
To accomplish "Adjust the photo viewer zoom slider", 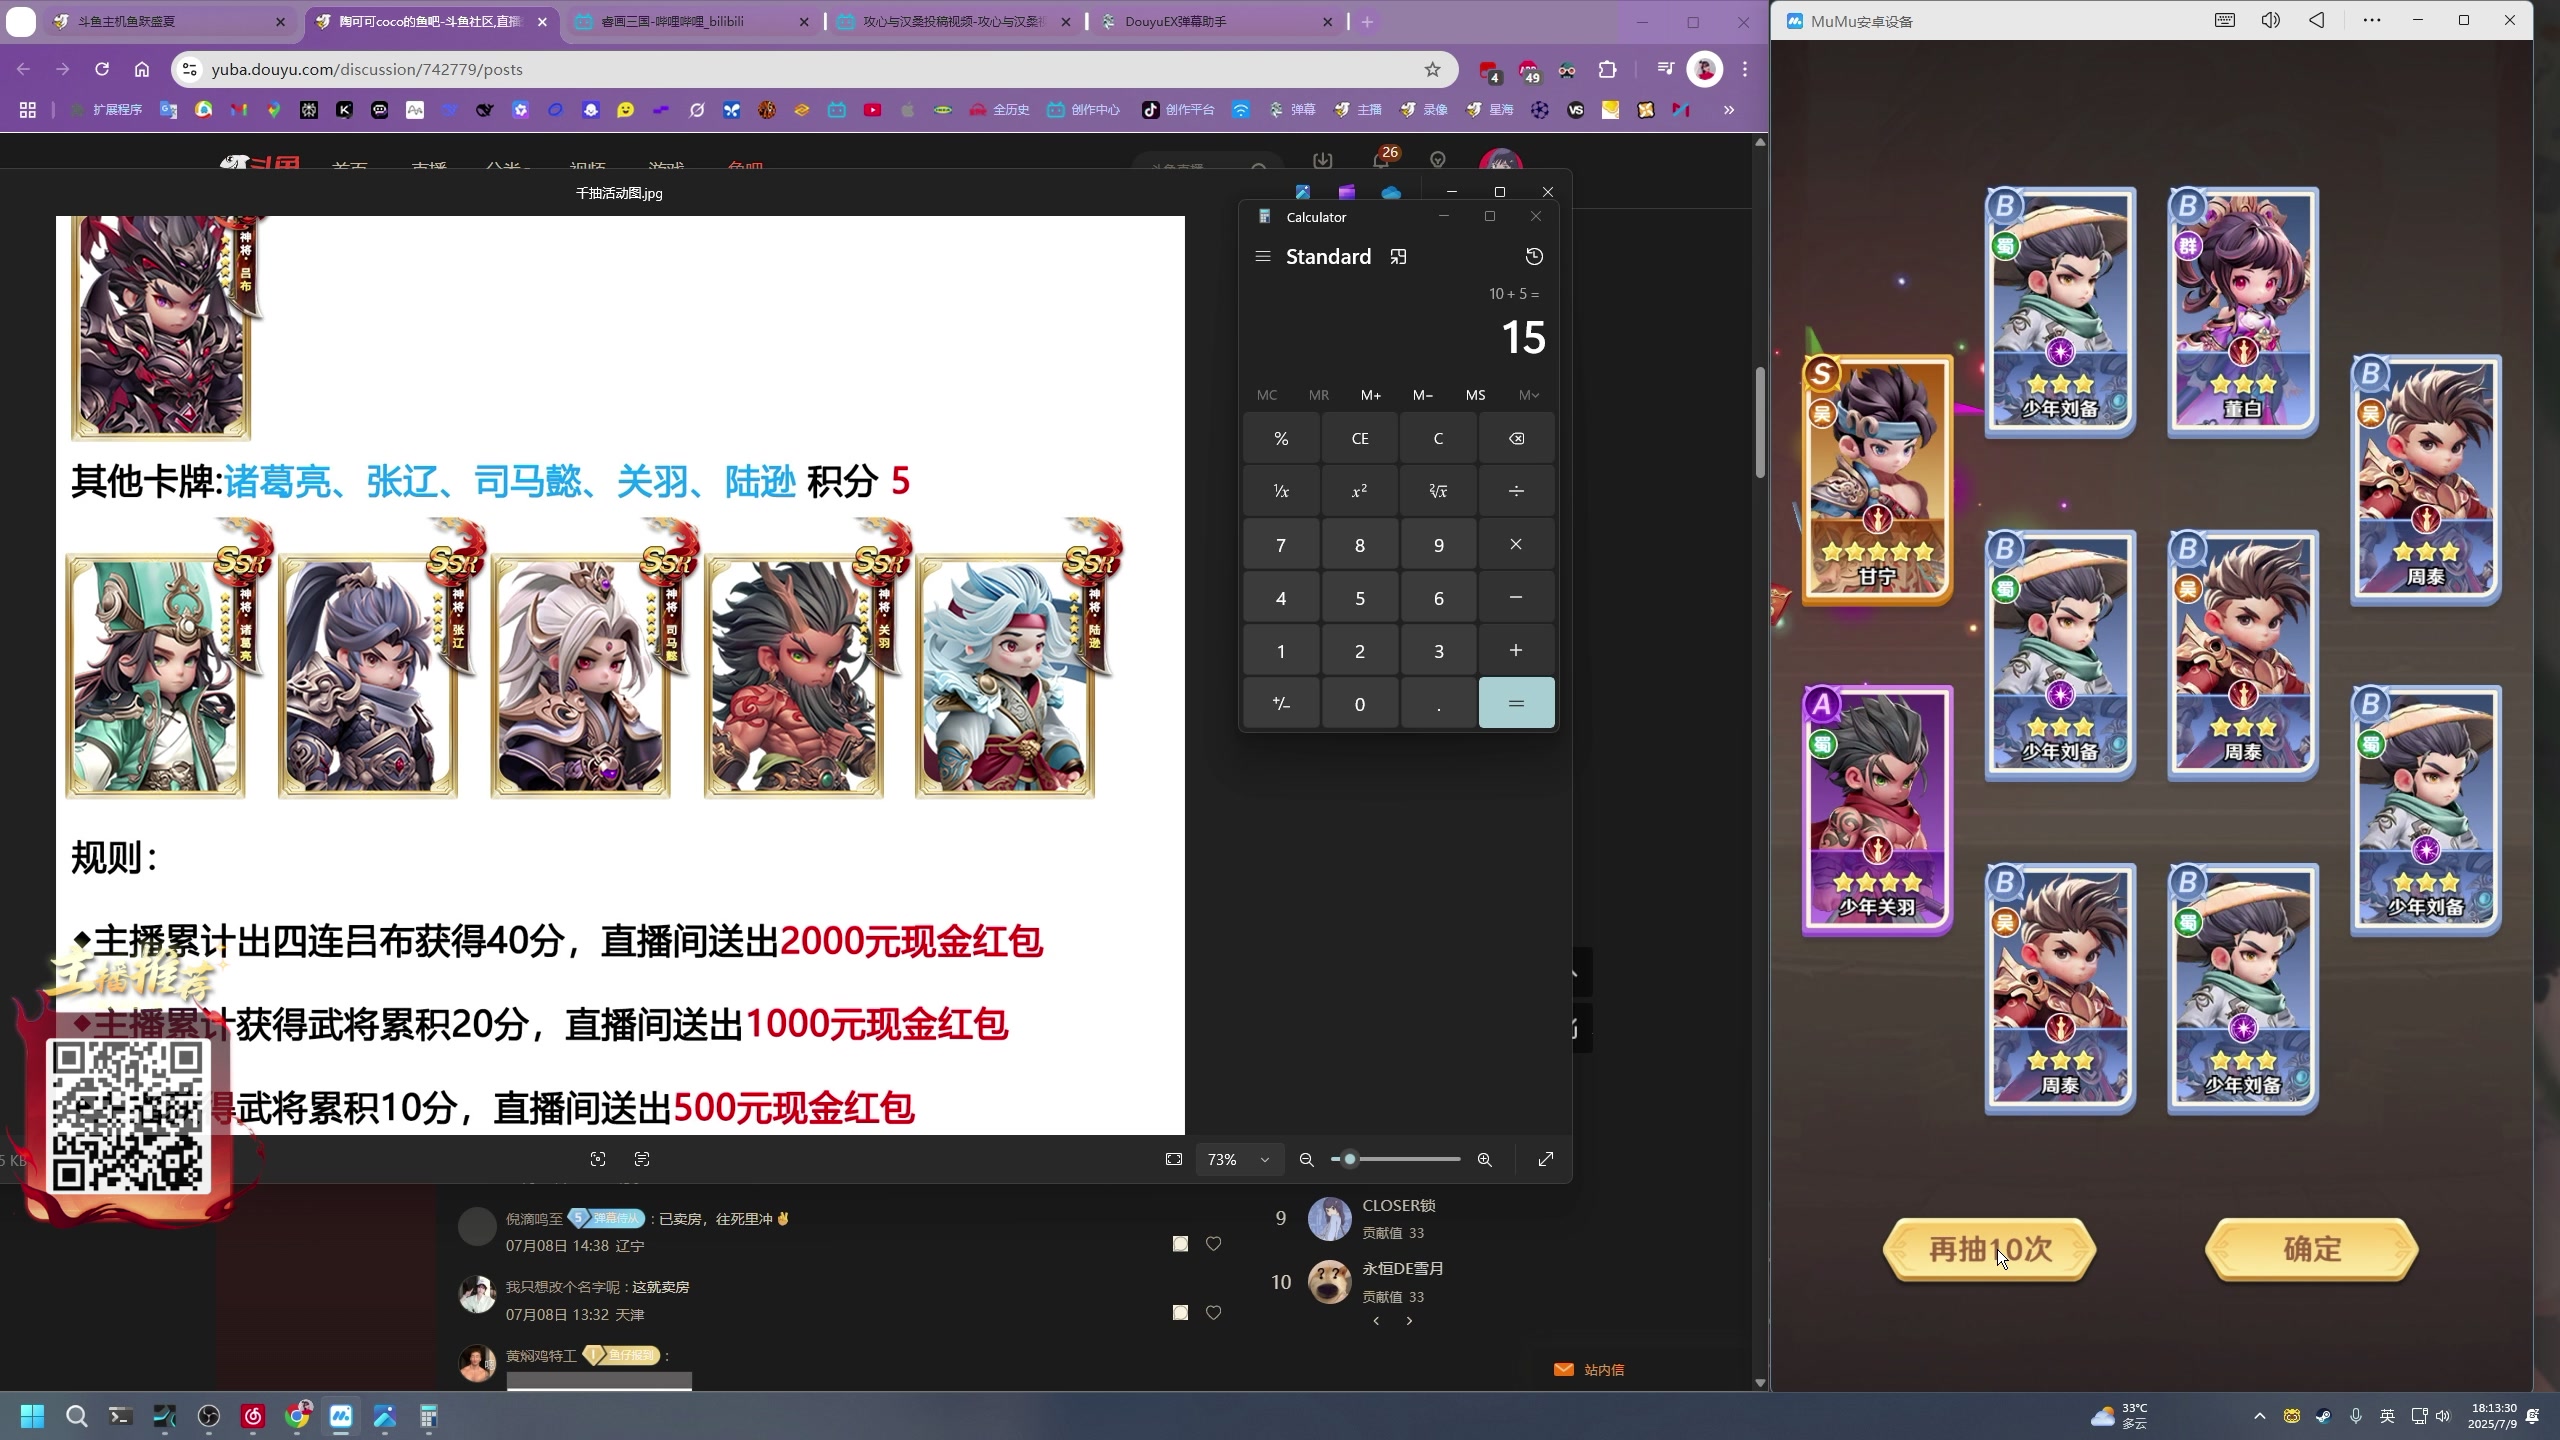I will pyautogui.click(x=1396, y=1159).
